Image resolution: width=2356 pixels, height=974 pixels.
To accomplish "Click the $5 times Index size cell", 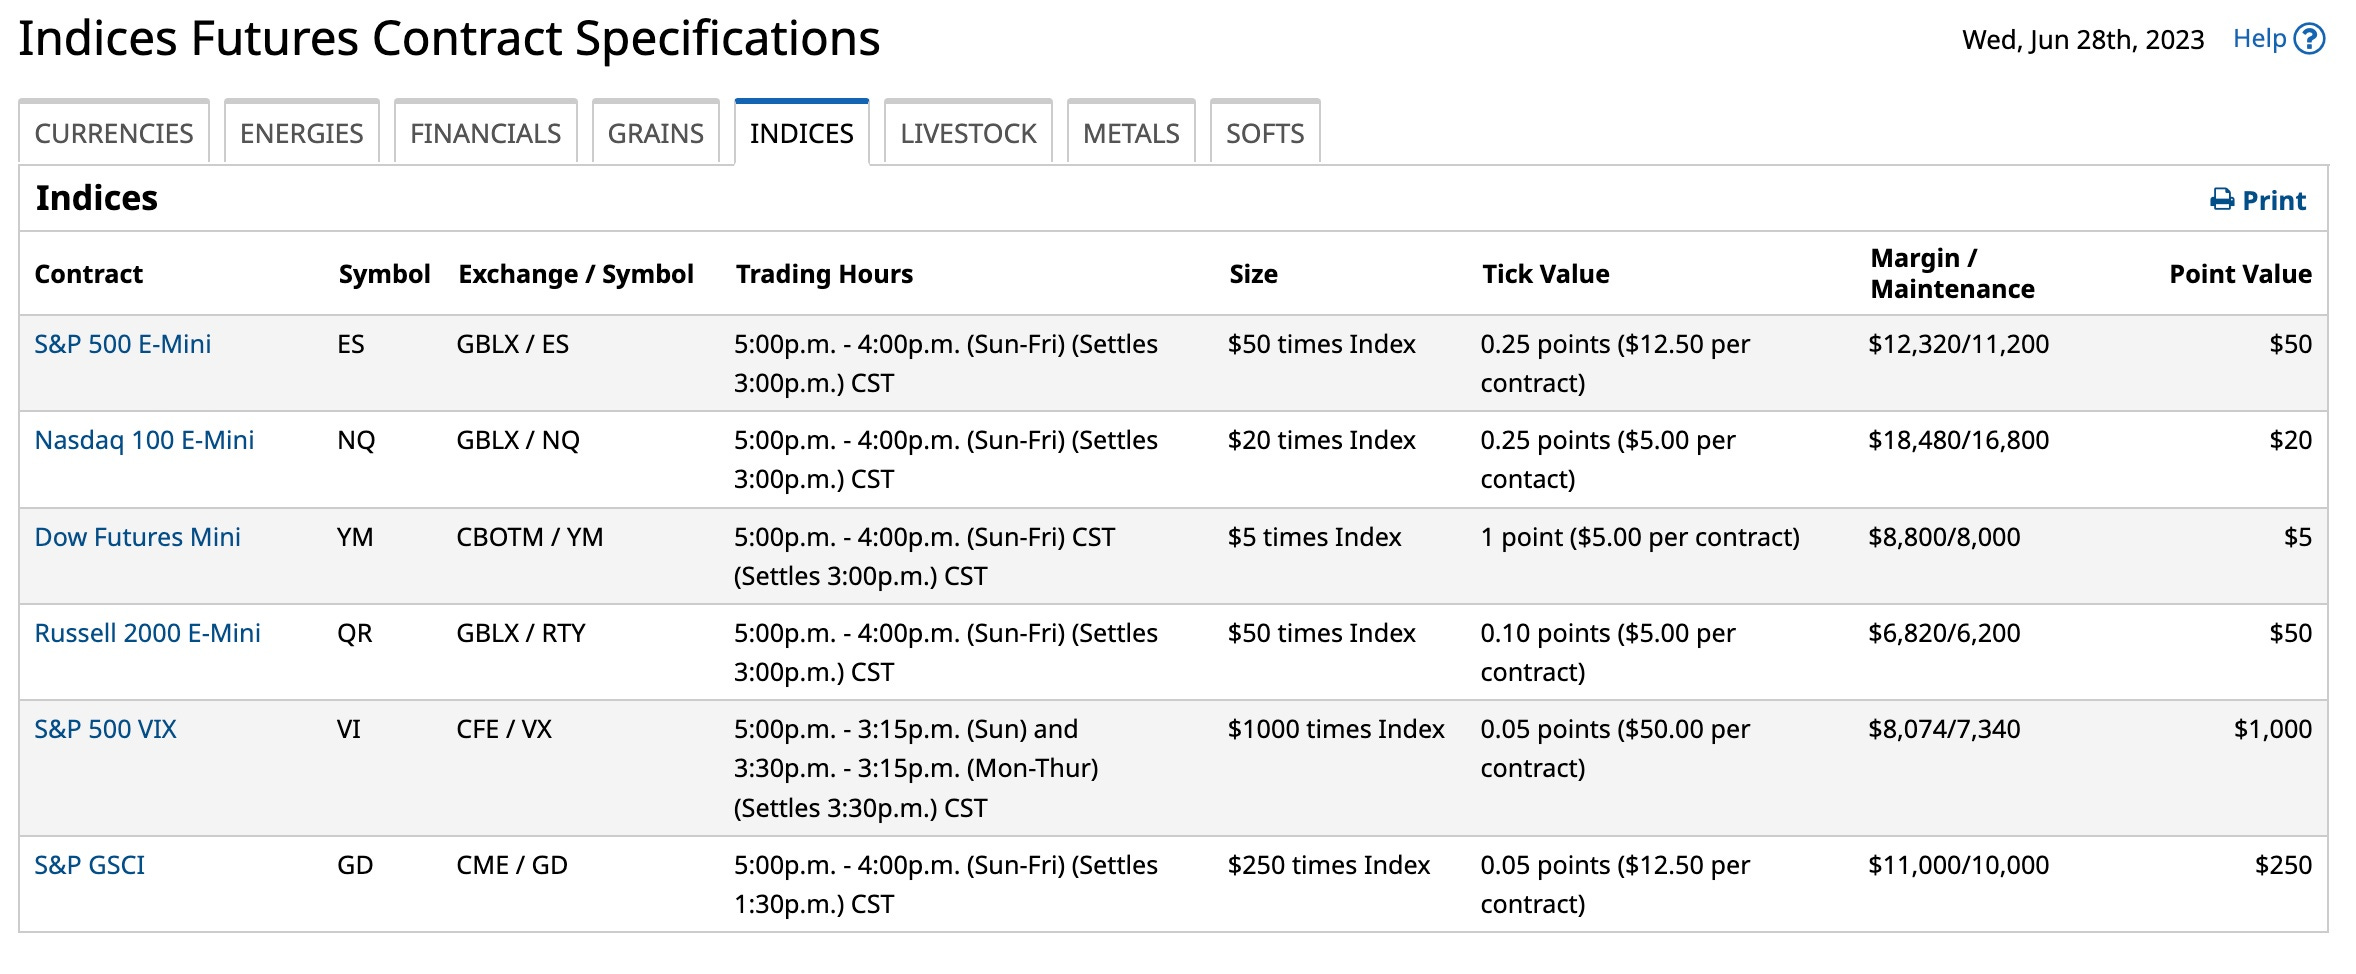I will [x=1315, y=537].
